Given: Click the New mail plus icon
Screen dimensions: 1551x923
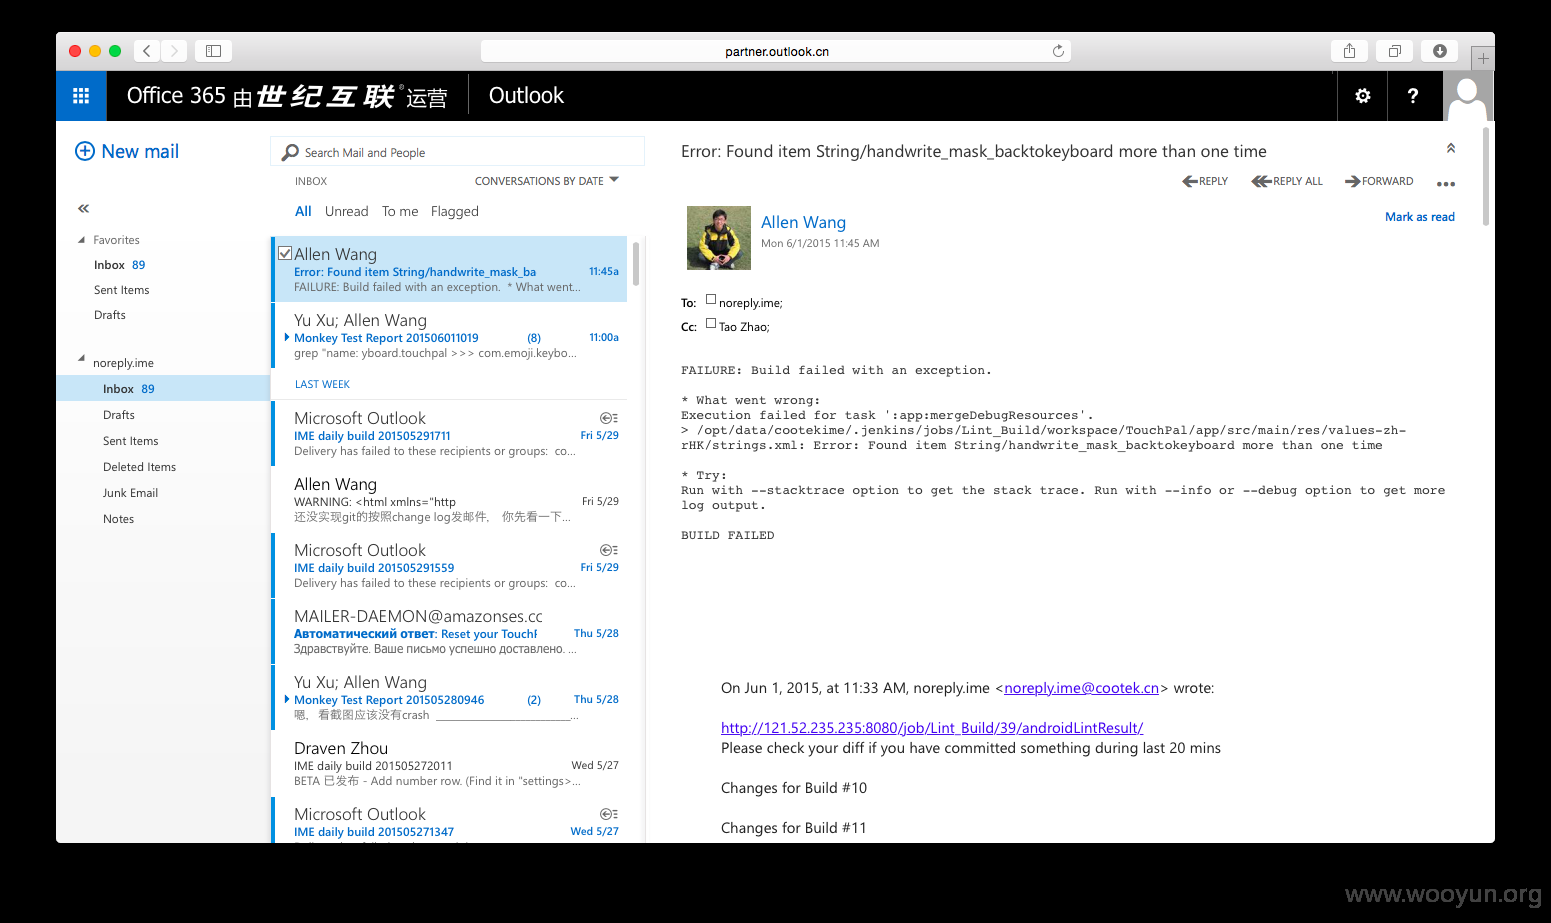Looking at the screenshot, I should [x=85, y=151].
